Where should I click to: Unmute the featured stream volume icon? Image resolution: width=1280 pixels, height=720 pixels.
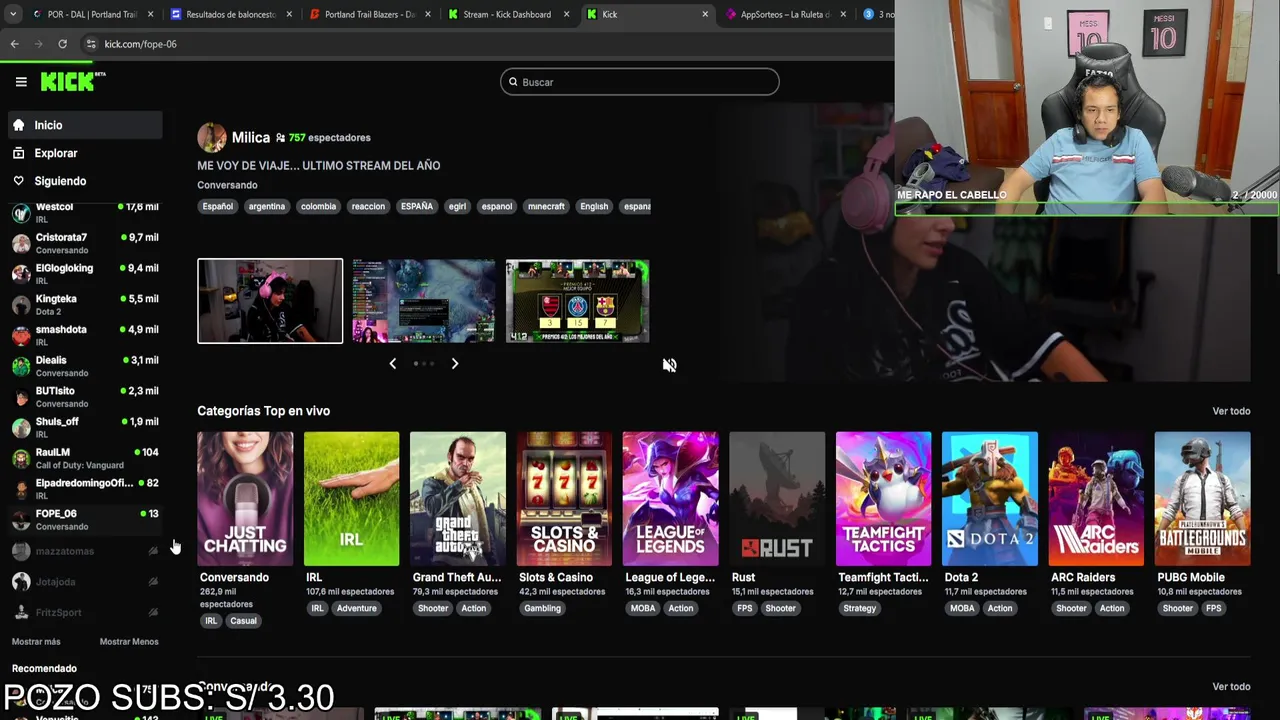(669, 365)
